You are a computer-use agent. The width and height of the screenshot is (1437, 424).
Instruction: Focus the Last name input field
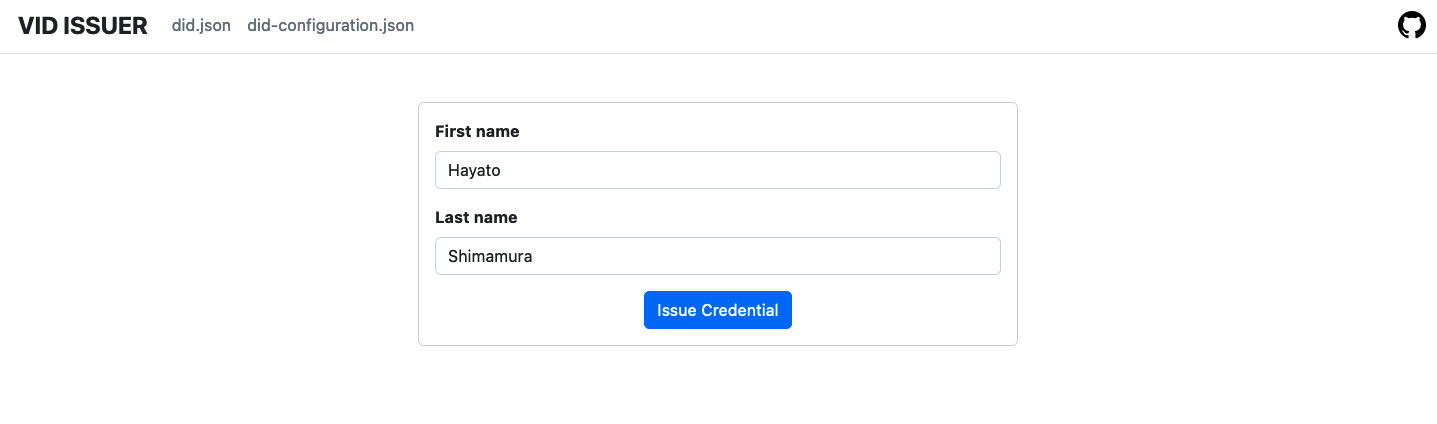click(x=717, y=256)
